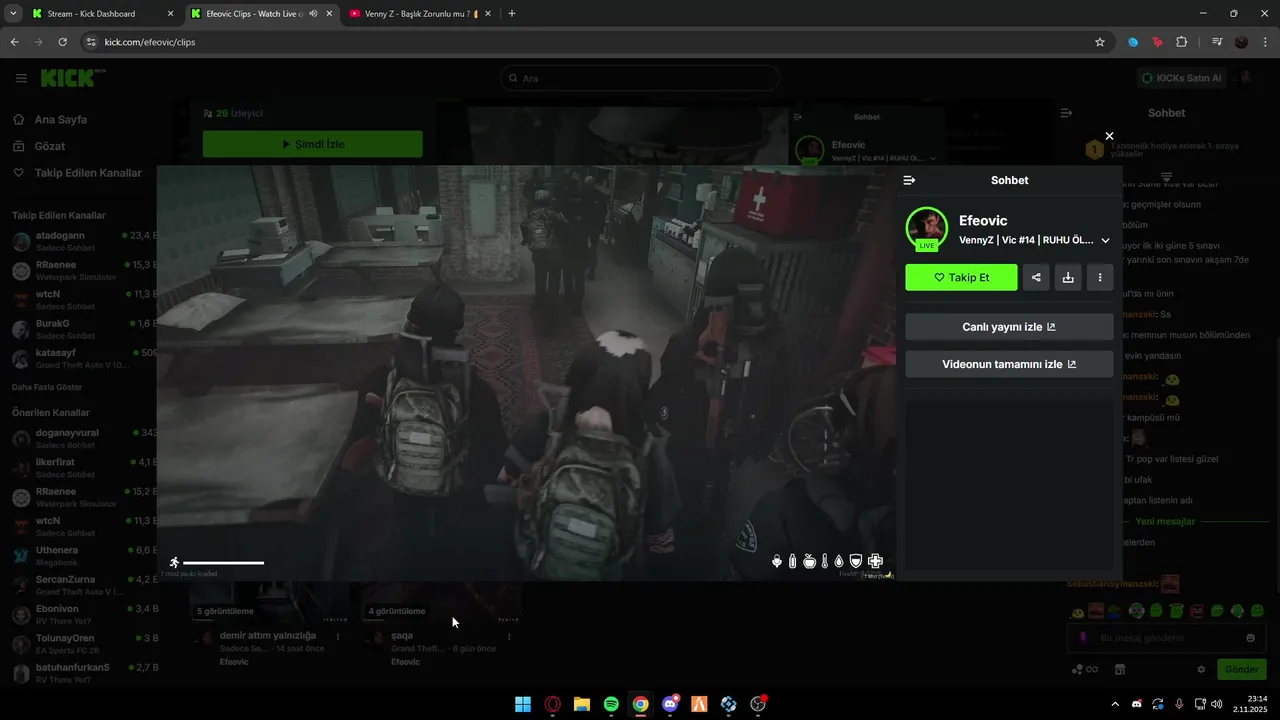1280x720 pixels.
Task: Open ilkerfirat recommended channel
Action: point(84,468)
